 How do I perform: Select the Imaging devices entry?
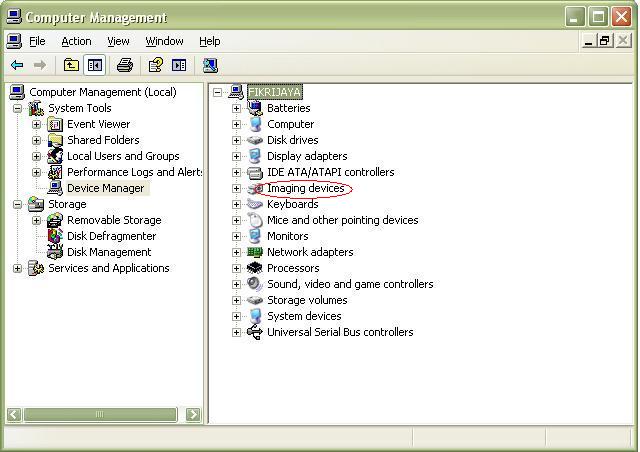pos(306,188)
